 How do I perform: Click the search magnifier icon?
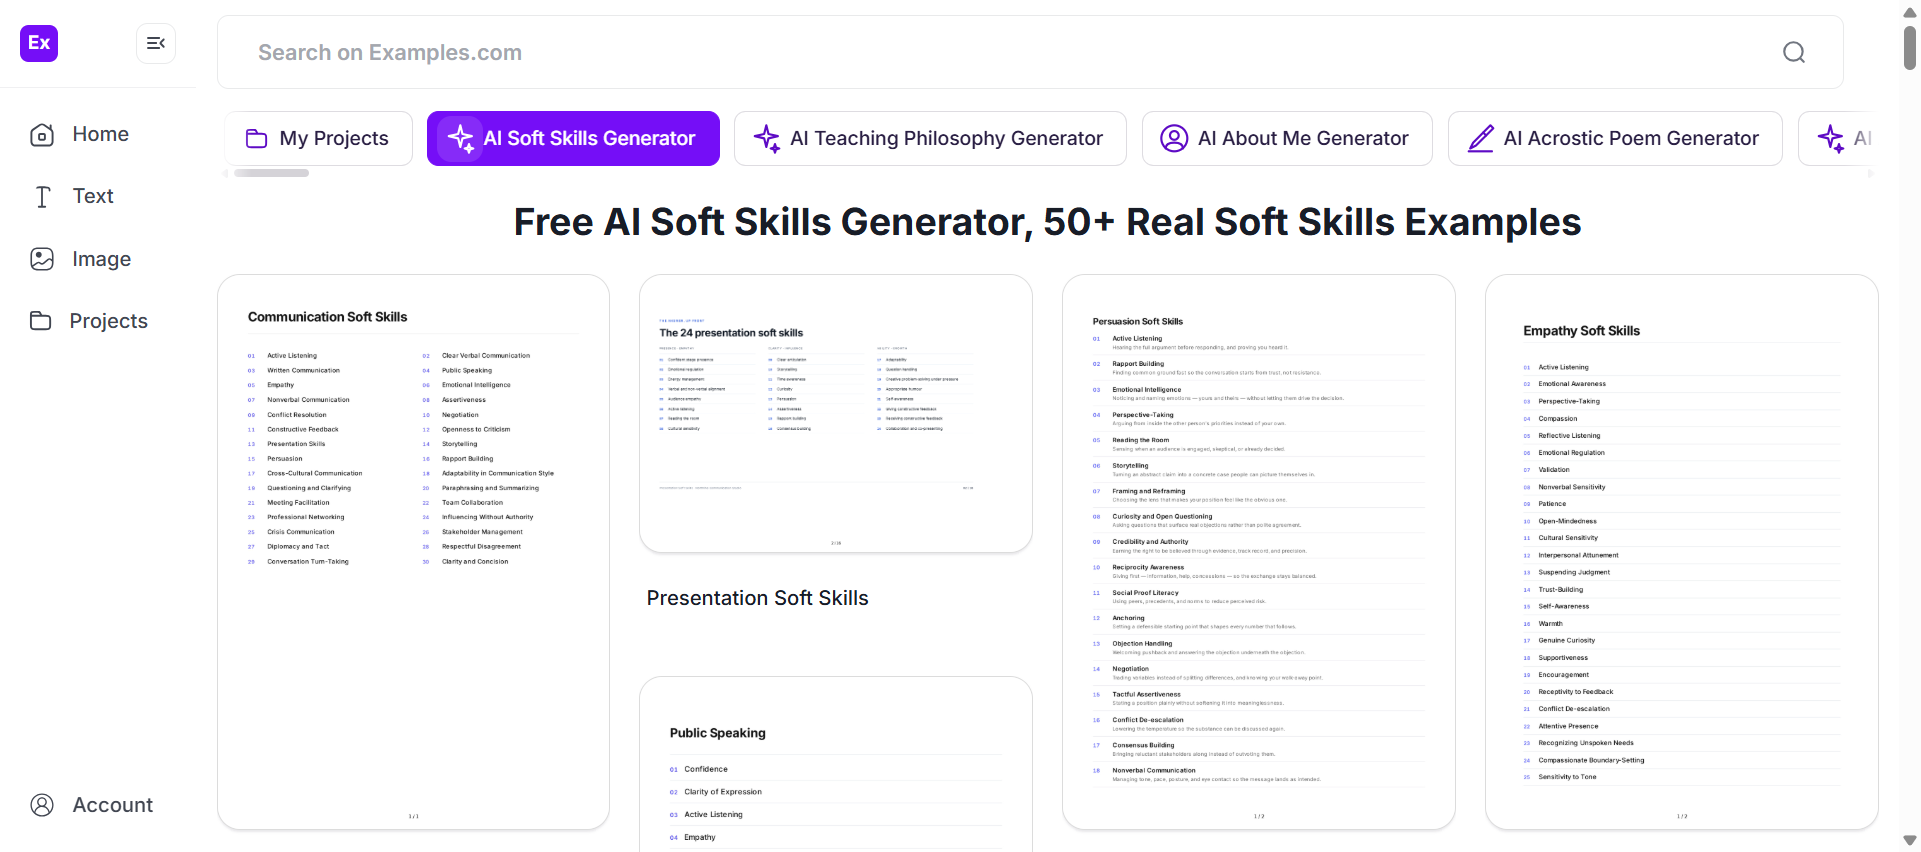point(1794,52)
